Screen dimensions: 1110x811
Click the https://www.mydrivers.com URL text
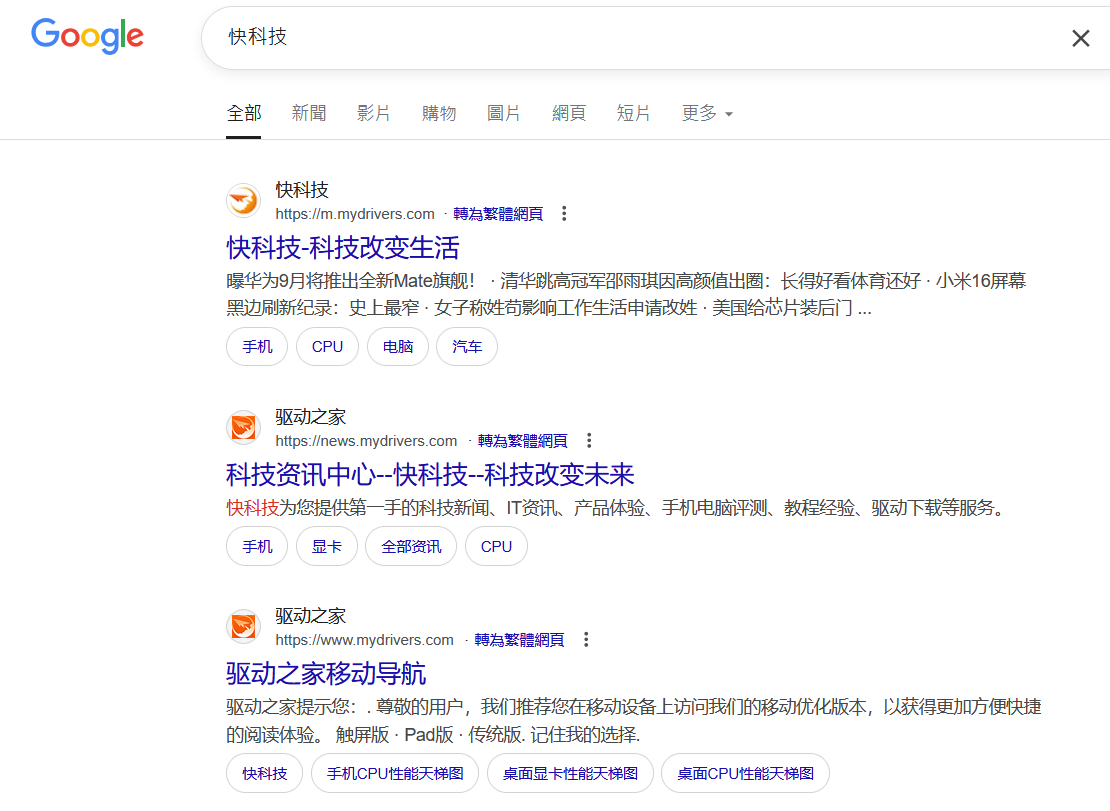[365, 640]
